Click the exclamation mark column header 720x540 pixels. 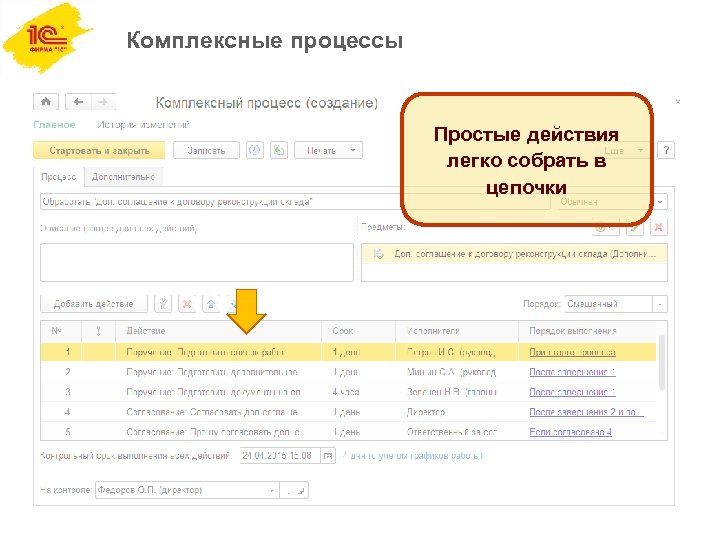[98, 331]
